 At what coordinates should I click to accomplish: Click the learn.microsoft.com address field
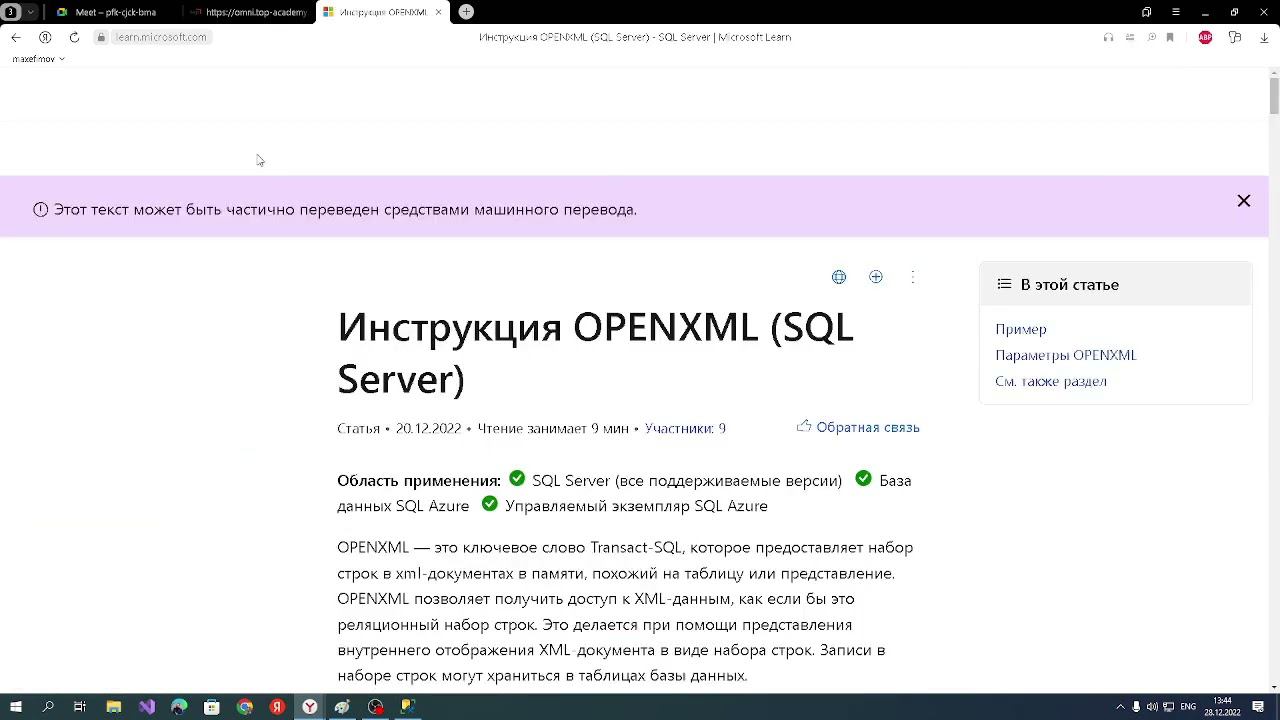coord(160,37)
